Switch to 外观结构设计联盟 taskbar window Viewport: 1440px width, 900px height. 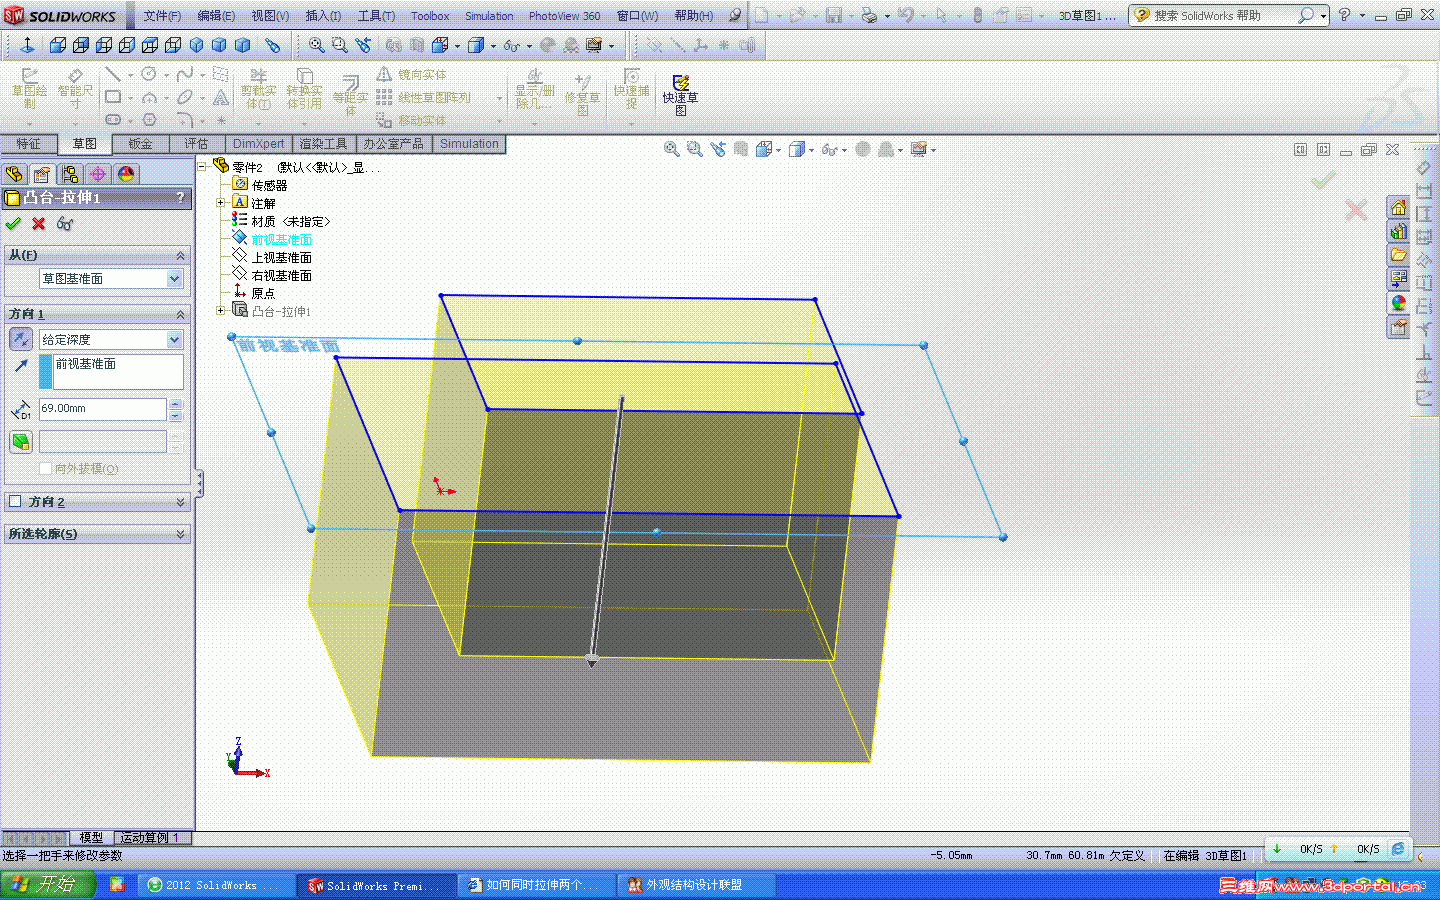(x=696, y=885)
